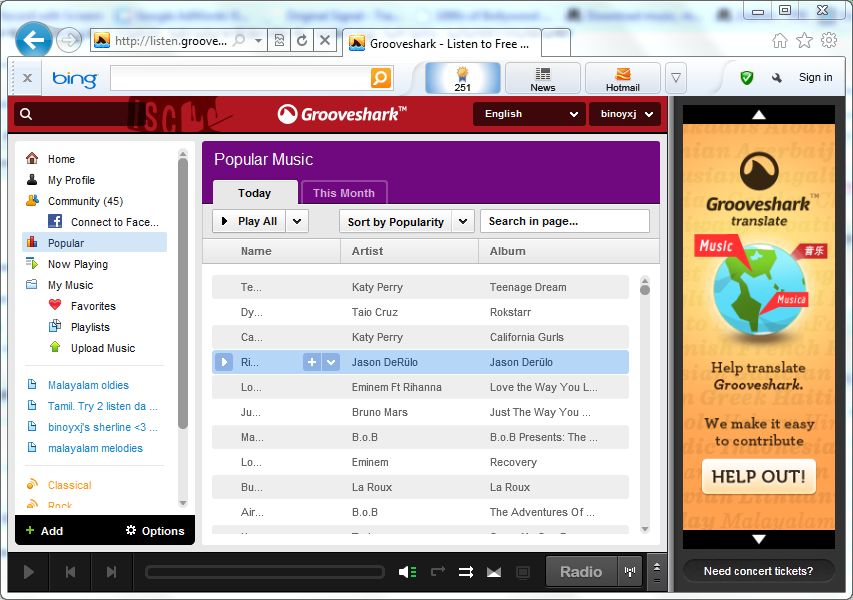853x600 pixels.
Task: Toggle the repeat loop icon
Action: (x=438, y=571)
